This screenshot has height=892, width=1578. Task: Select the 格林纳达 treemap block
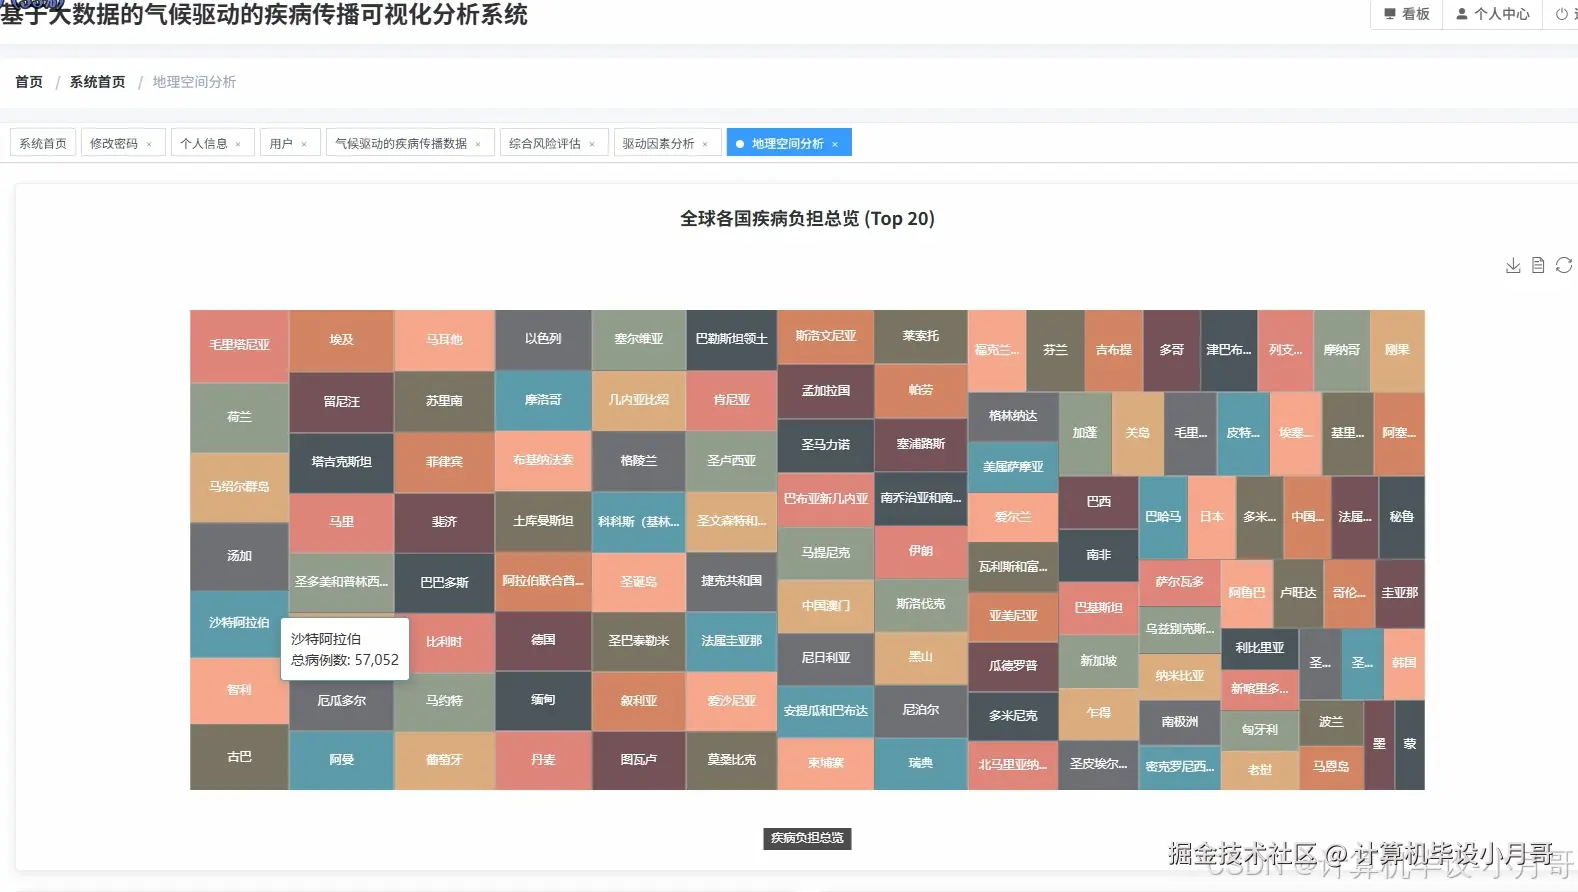(1013, 416)
